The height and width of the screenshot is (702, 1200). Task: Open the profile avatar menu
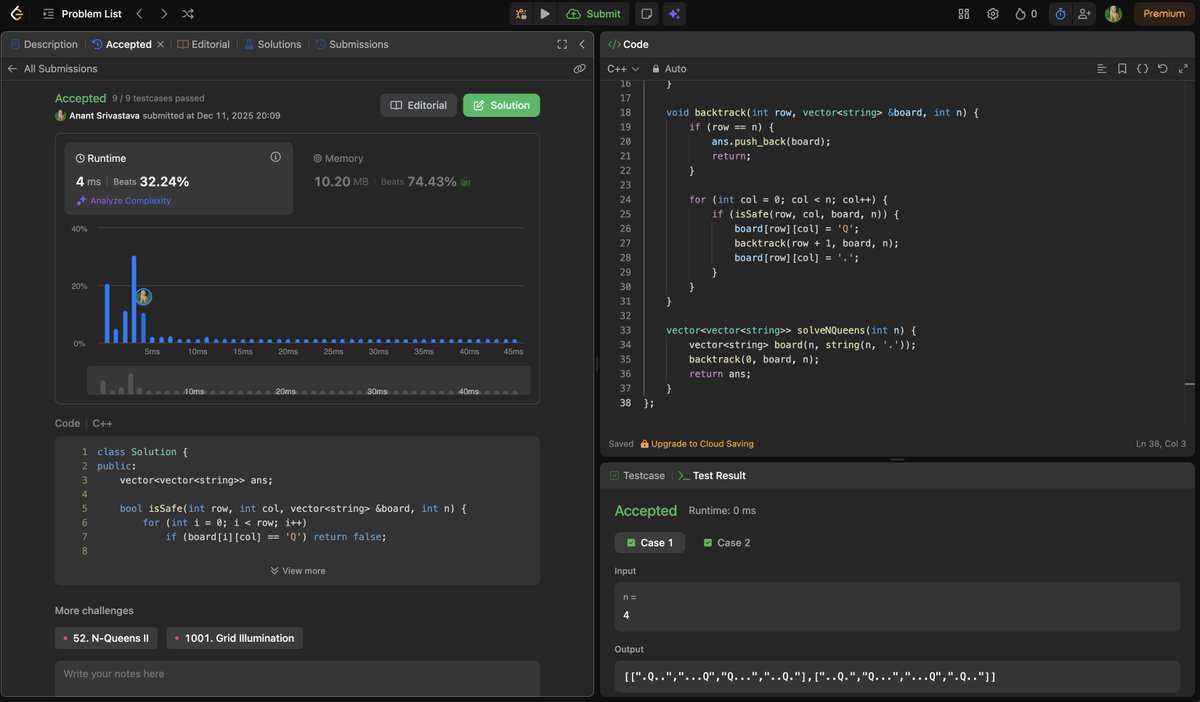tap(1113, 14)
